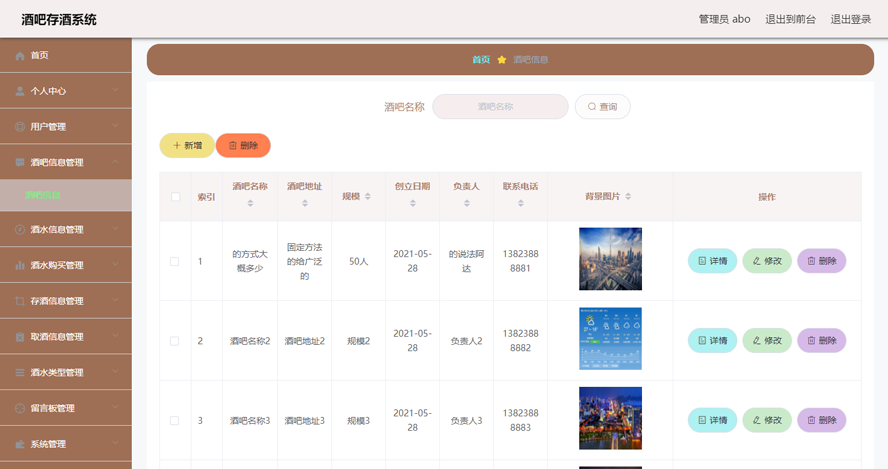This screenshot has height=469, width=888.
Task: Click the sort arrows beside 规模 column header
Action: 368,197
